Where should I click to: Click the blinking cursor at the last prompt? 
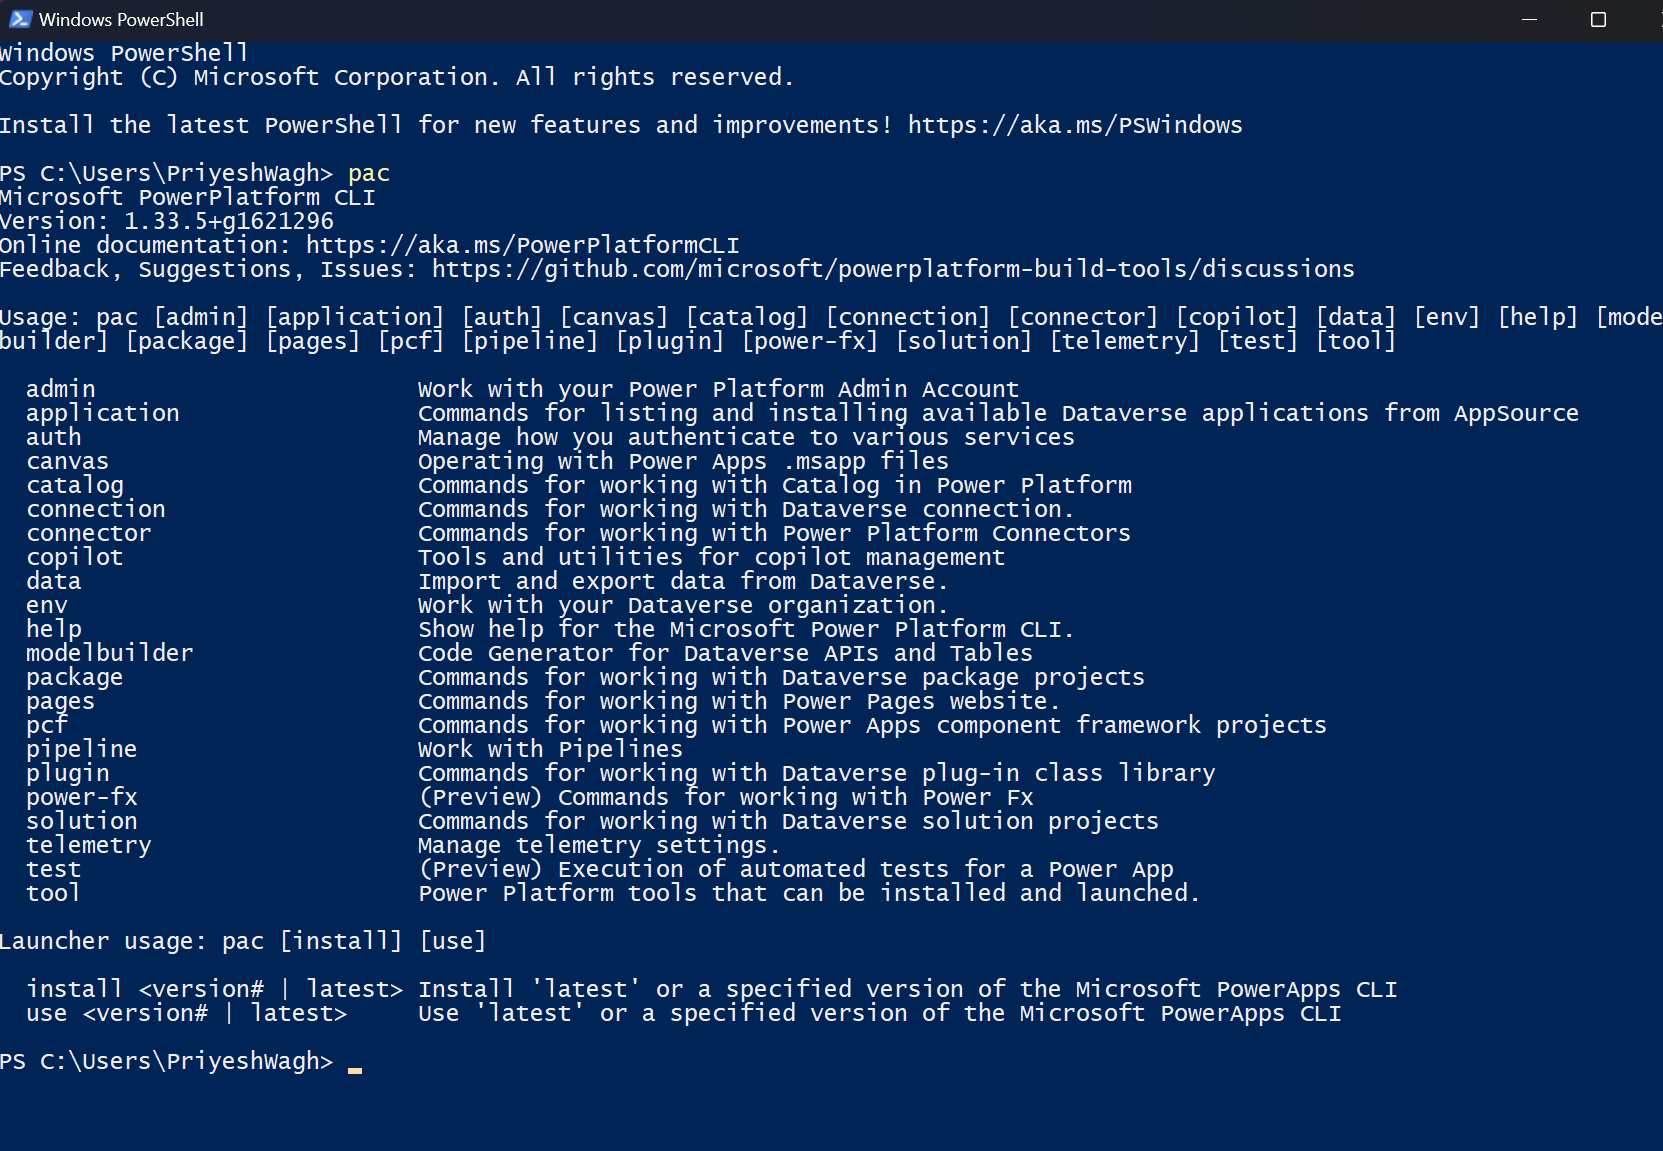pos(355,1069)
